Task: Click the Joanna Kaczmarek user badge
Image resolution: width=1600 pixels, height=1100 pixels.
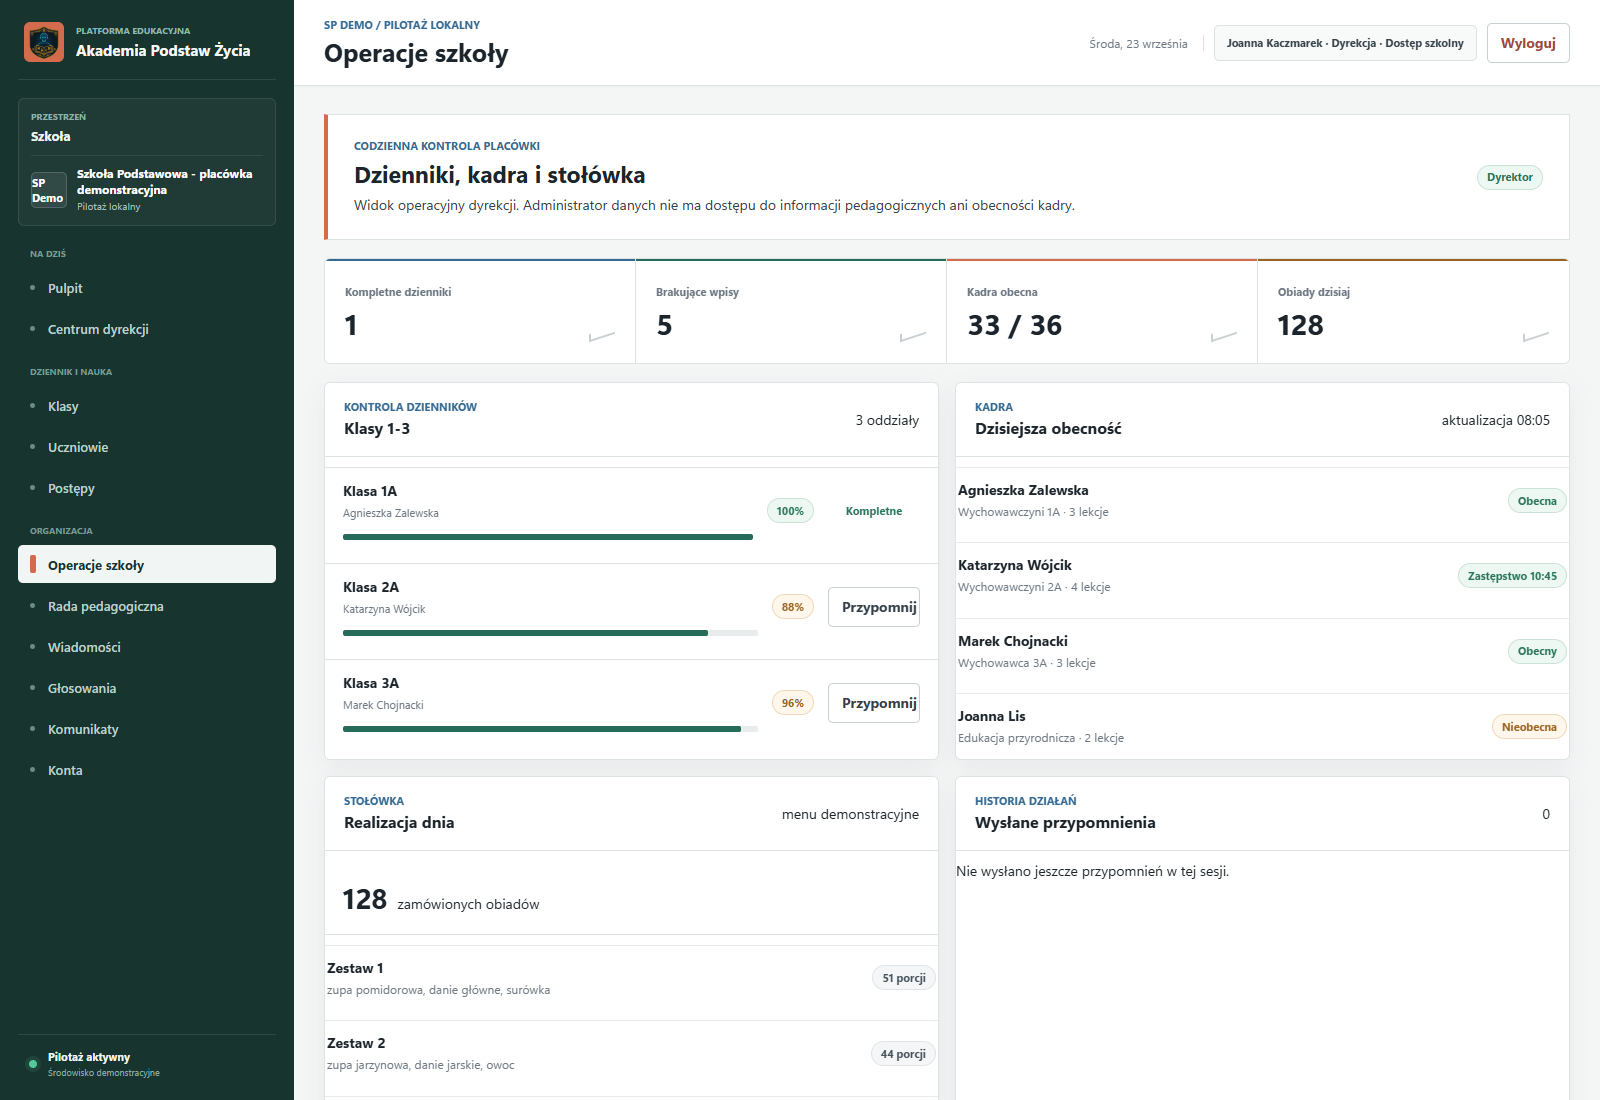Action: (1345, 43)
